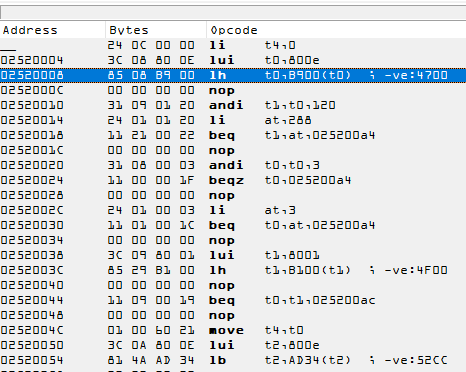This screenshot has width=466, height=372.
Task: Click bytes 85 29 B1 00
Action: click(151, 270)
